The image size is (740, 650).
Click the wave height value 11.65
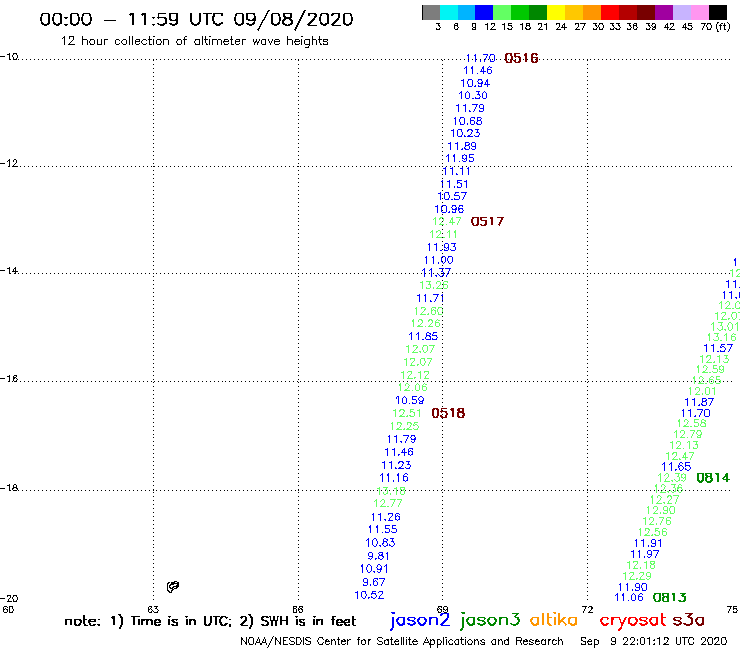coord(676,467)
